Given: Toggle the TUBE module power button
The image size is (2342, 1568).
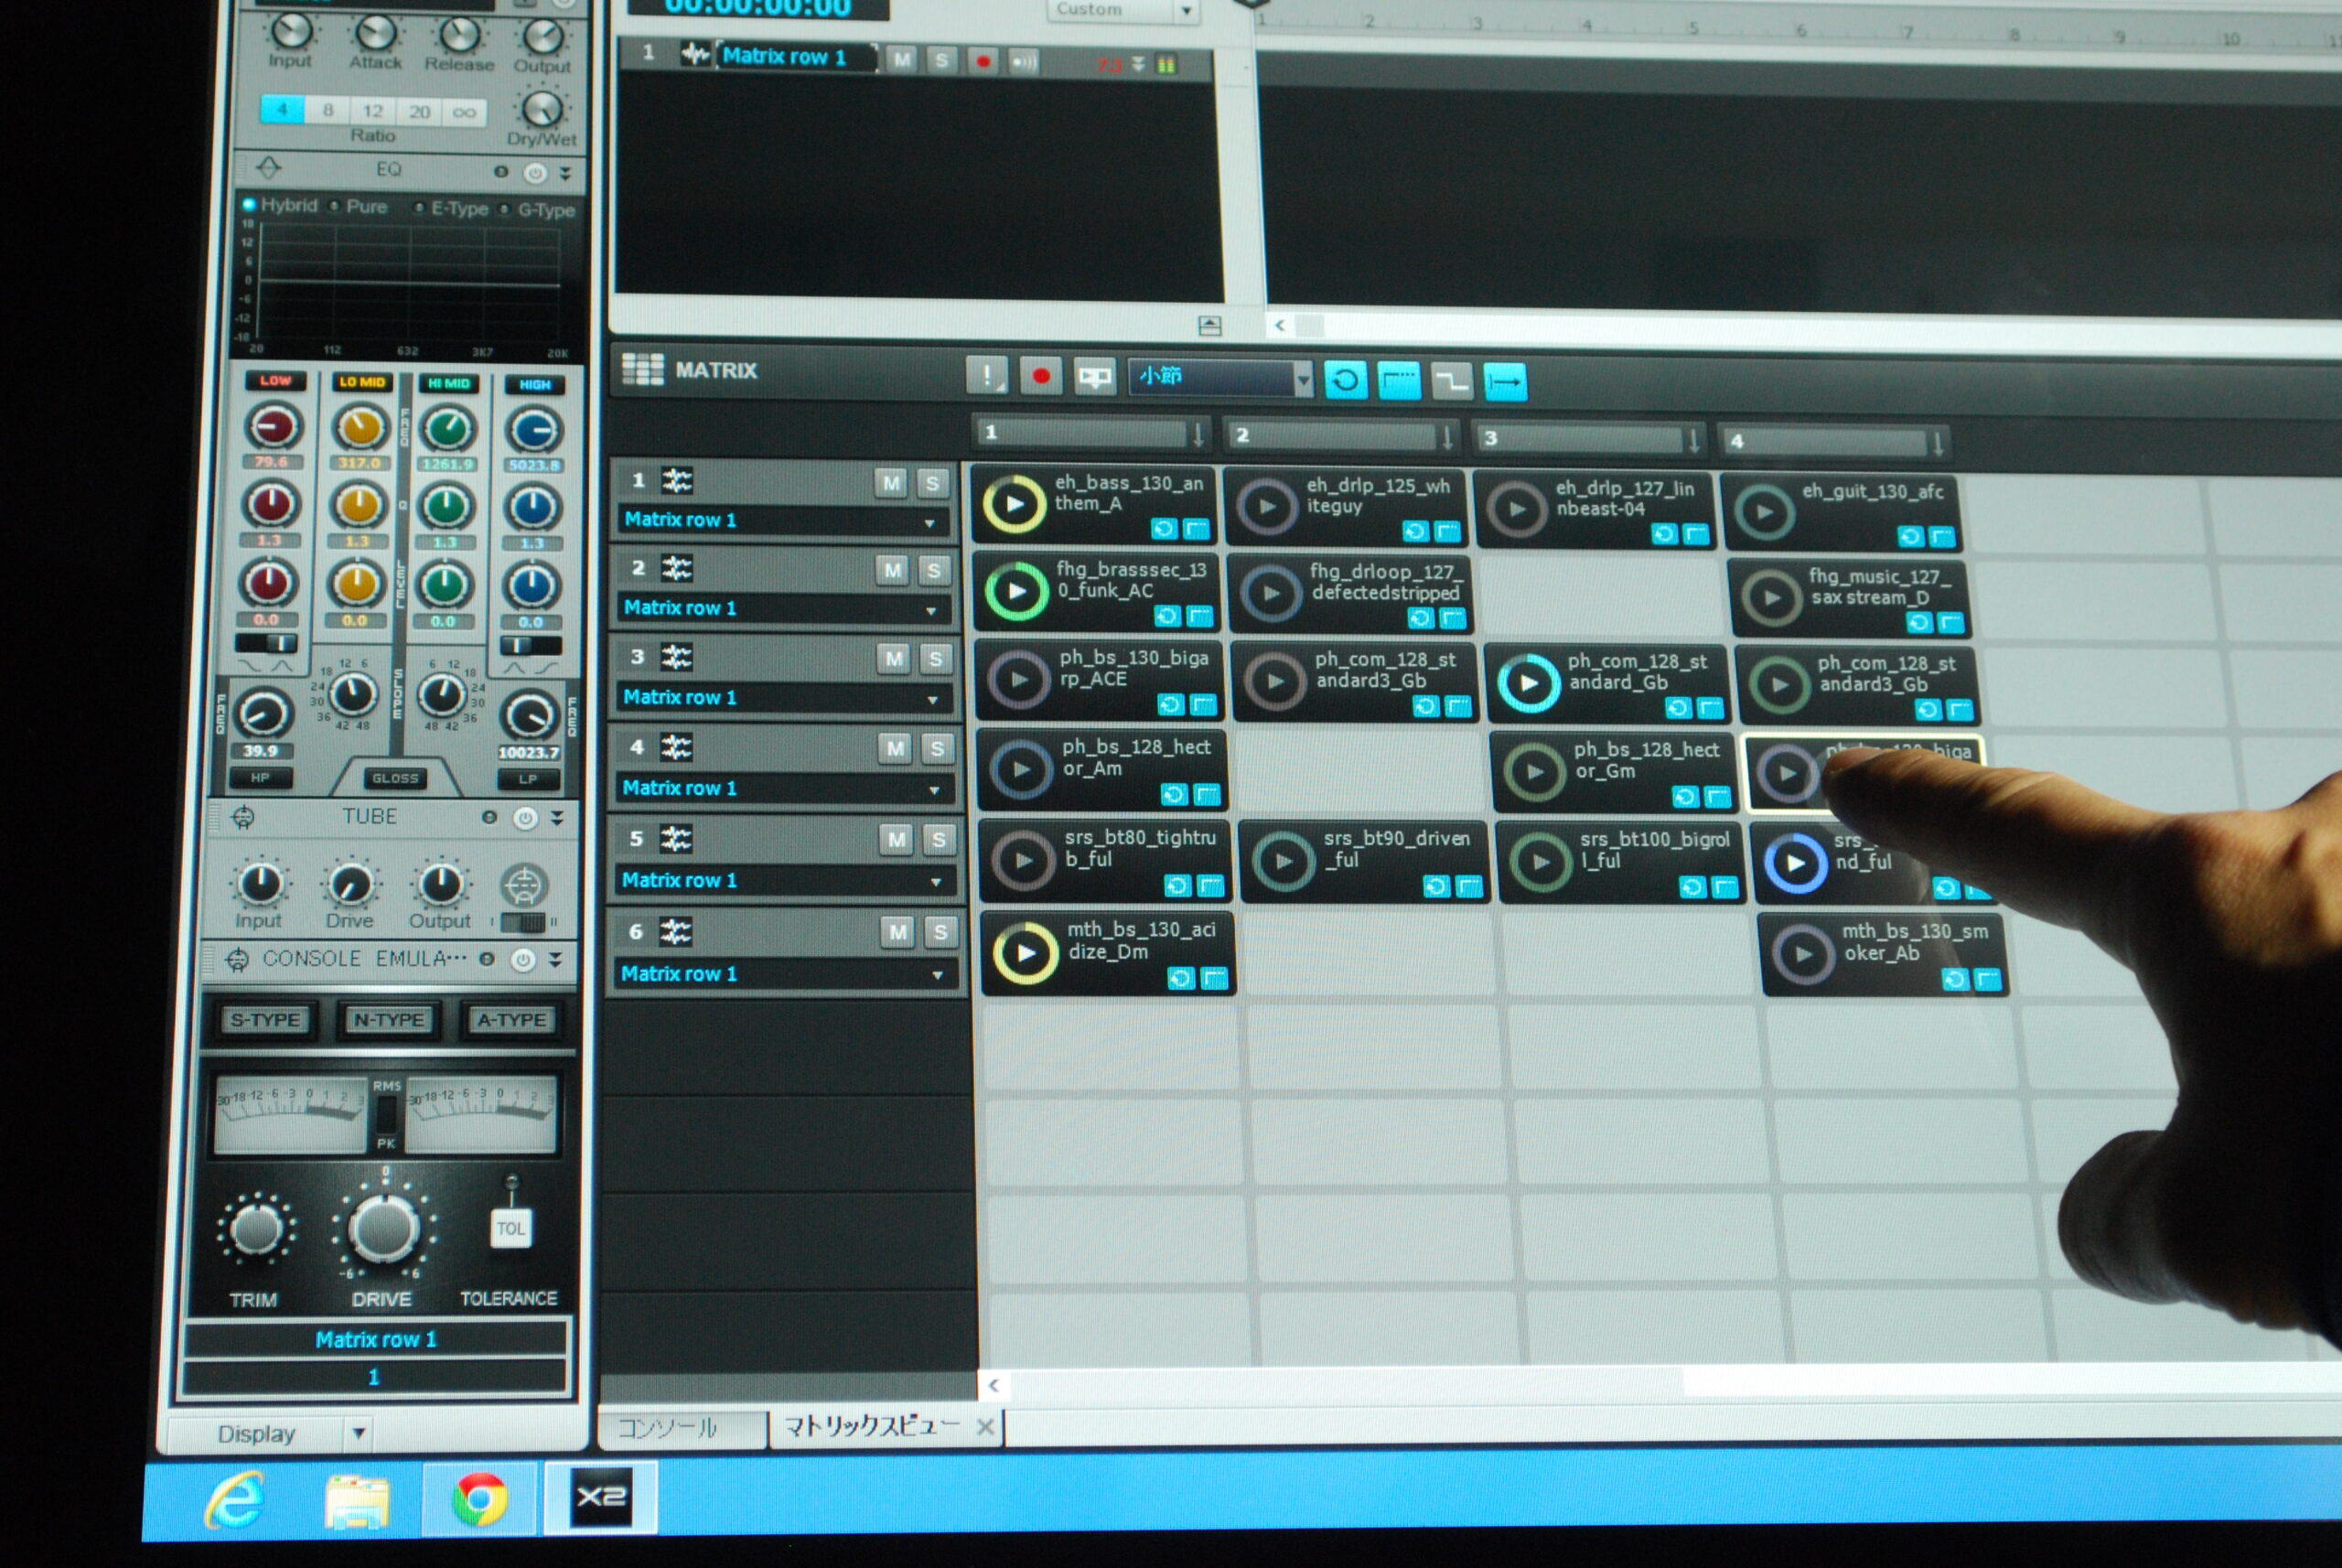Looking at the screenshot, I should 524,818.
